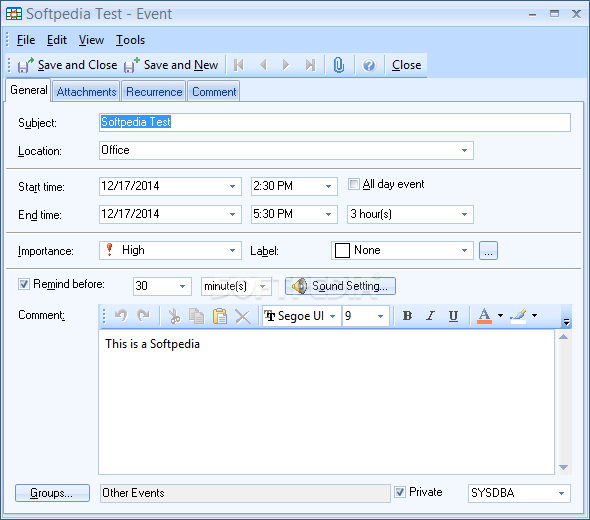Image resolution: width=590 pixels, height=520 pixels.
Task: Open the font color dropdown arrow
Action: (500, 315)
